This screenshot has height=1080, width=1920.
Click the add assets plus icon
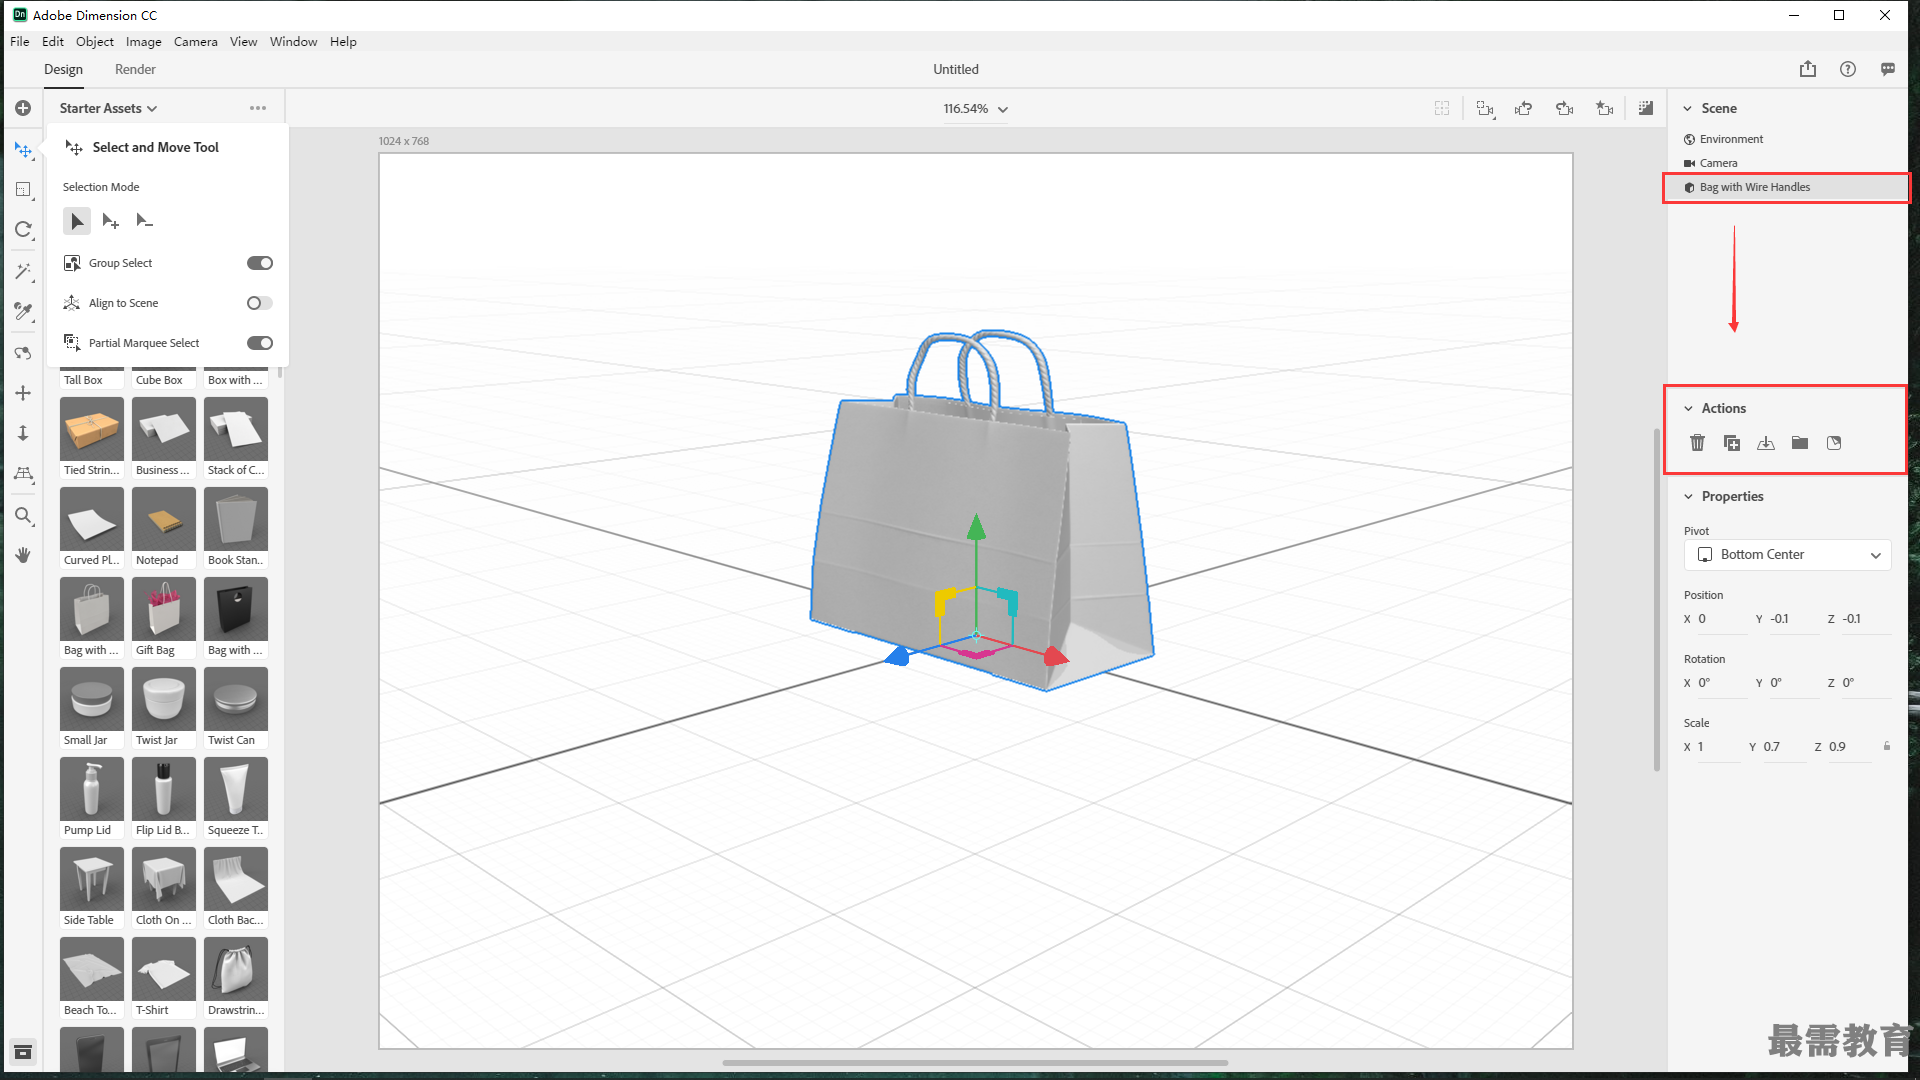pyautogui.click(x=23, y=108)
